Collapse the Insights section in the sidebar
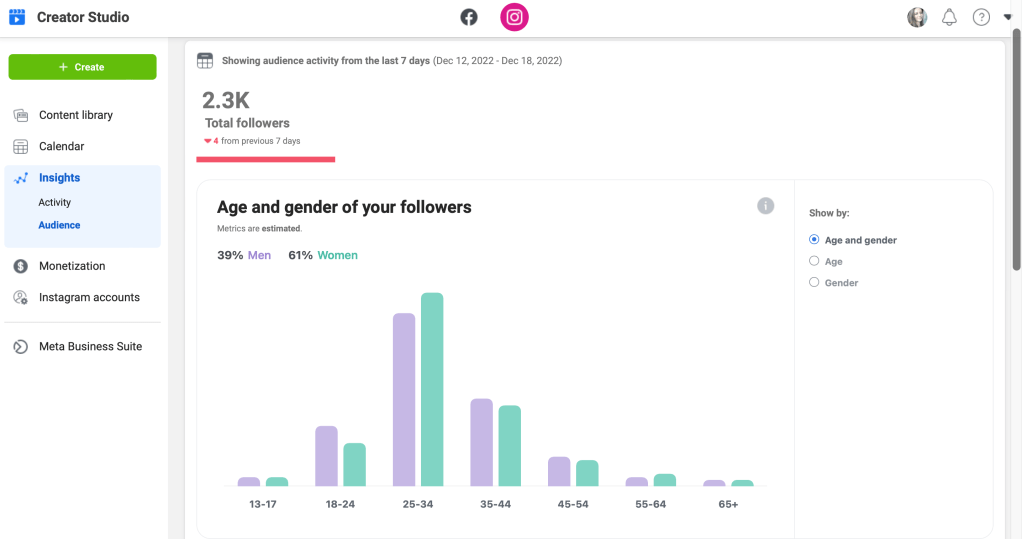The width and height of the screenshot is (1022, 539). [59, 178]
